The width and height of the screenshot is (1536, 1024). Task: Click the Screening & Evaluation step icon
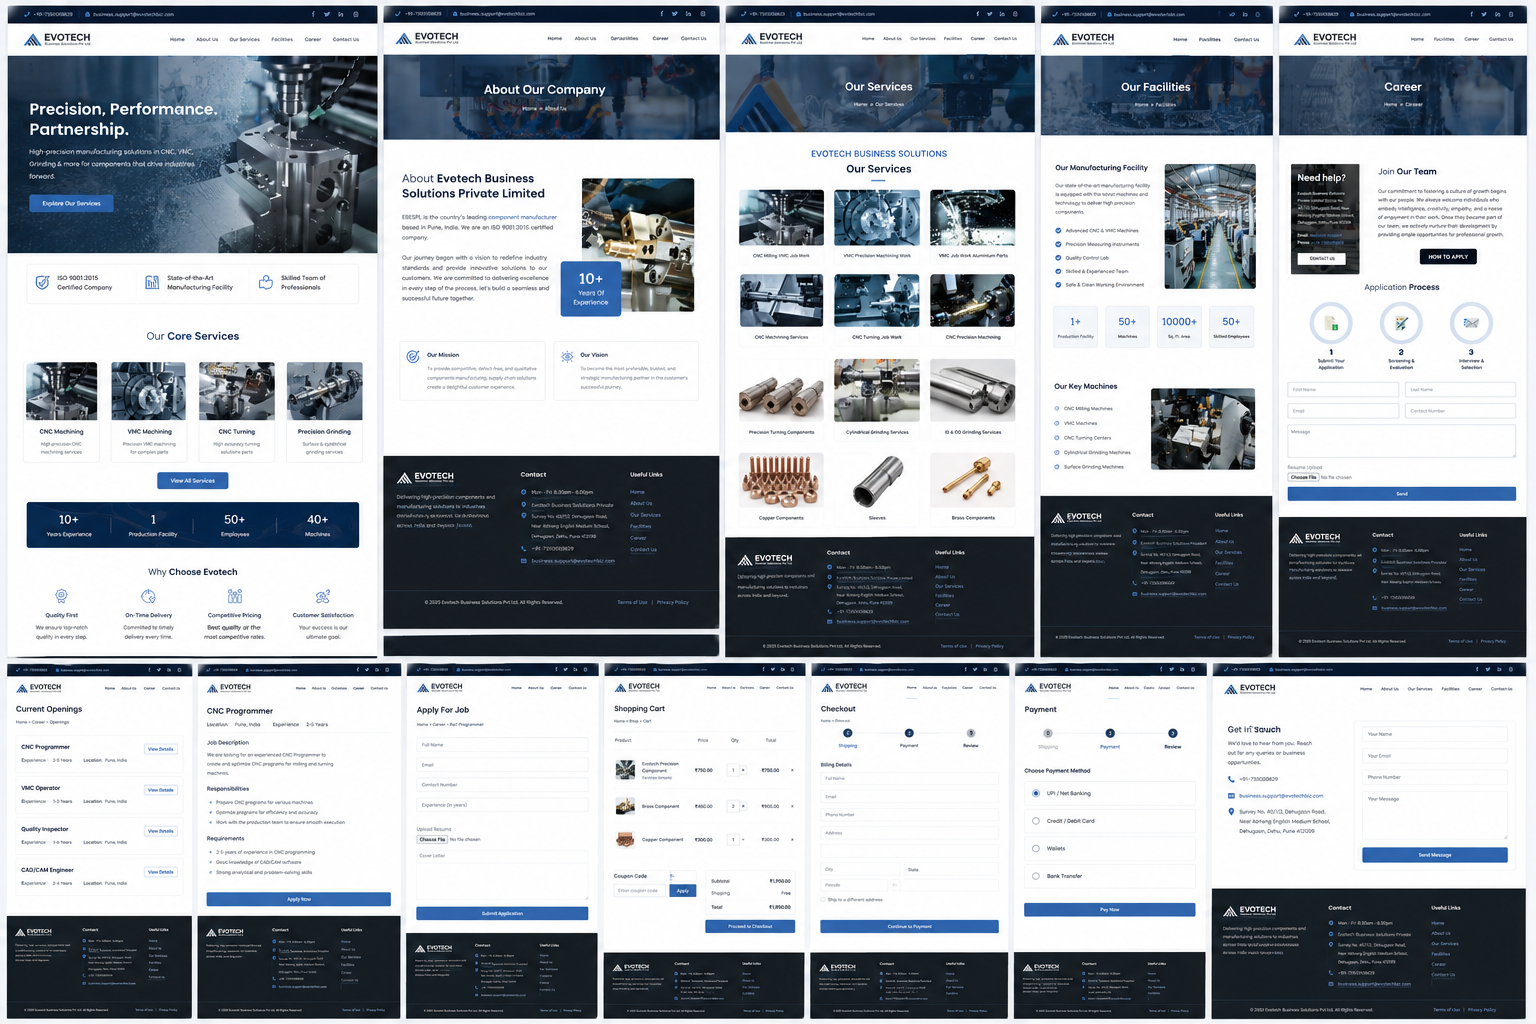tap(1401, 324)
